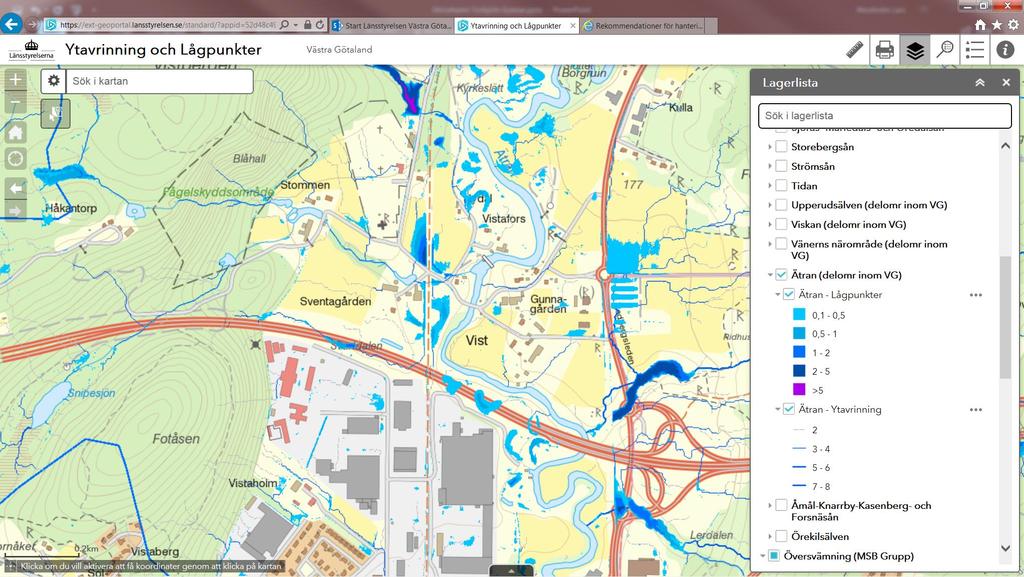Image resolution: width=1024 pixels, height=577 pixels.
Task: Collapse Översvämning (MSB Grupp) group
Action: point(763,556)
